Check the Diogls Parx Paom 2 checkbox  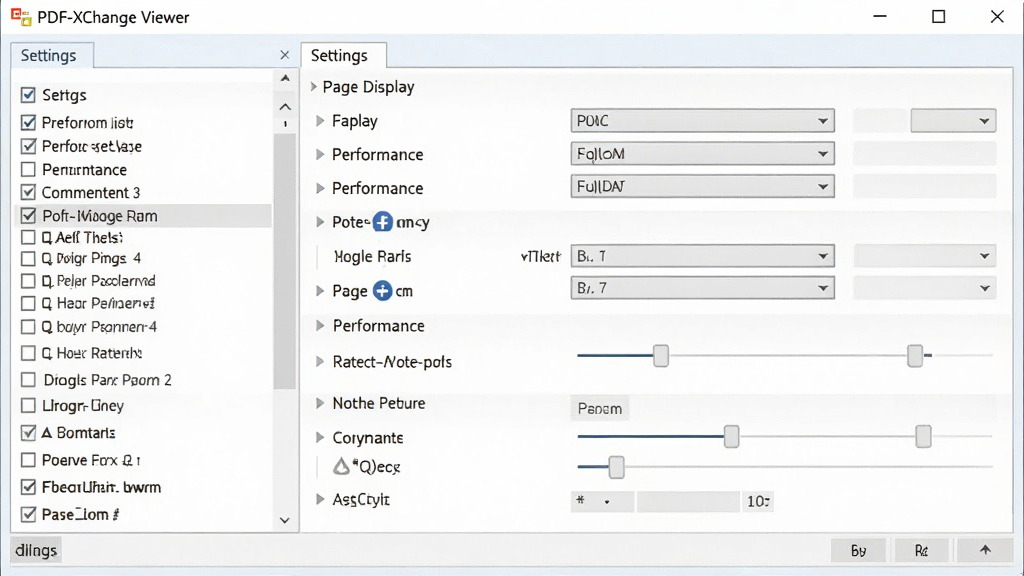click(28, 379)
